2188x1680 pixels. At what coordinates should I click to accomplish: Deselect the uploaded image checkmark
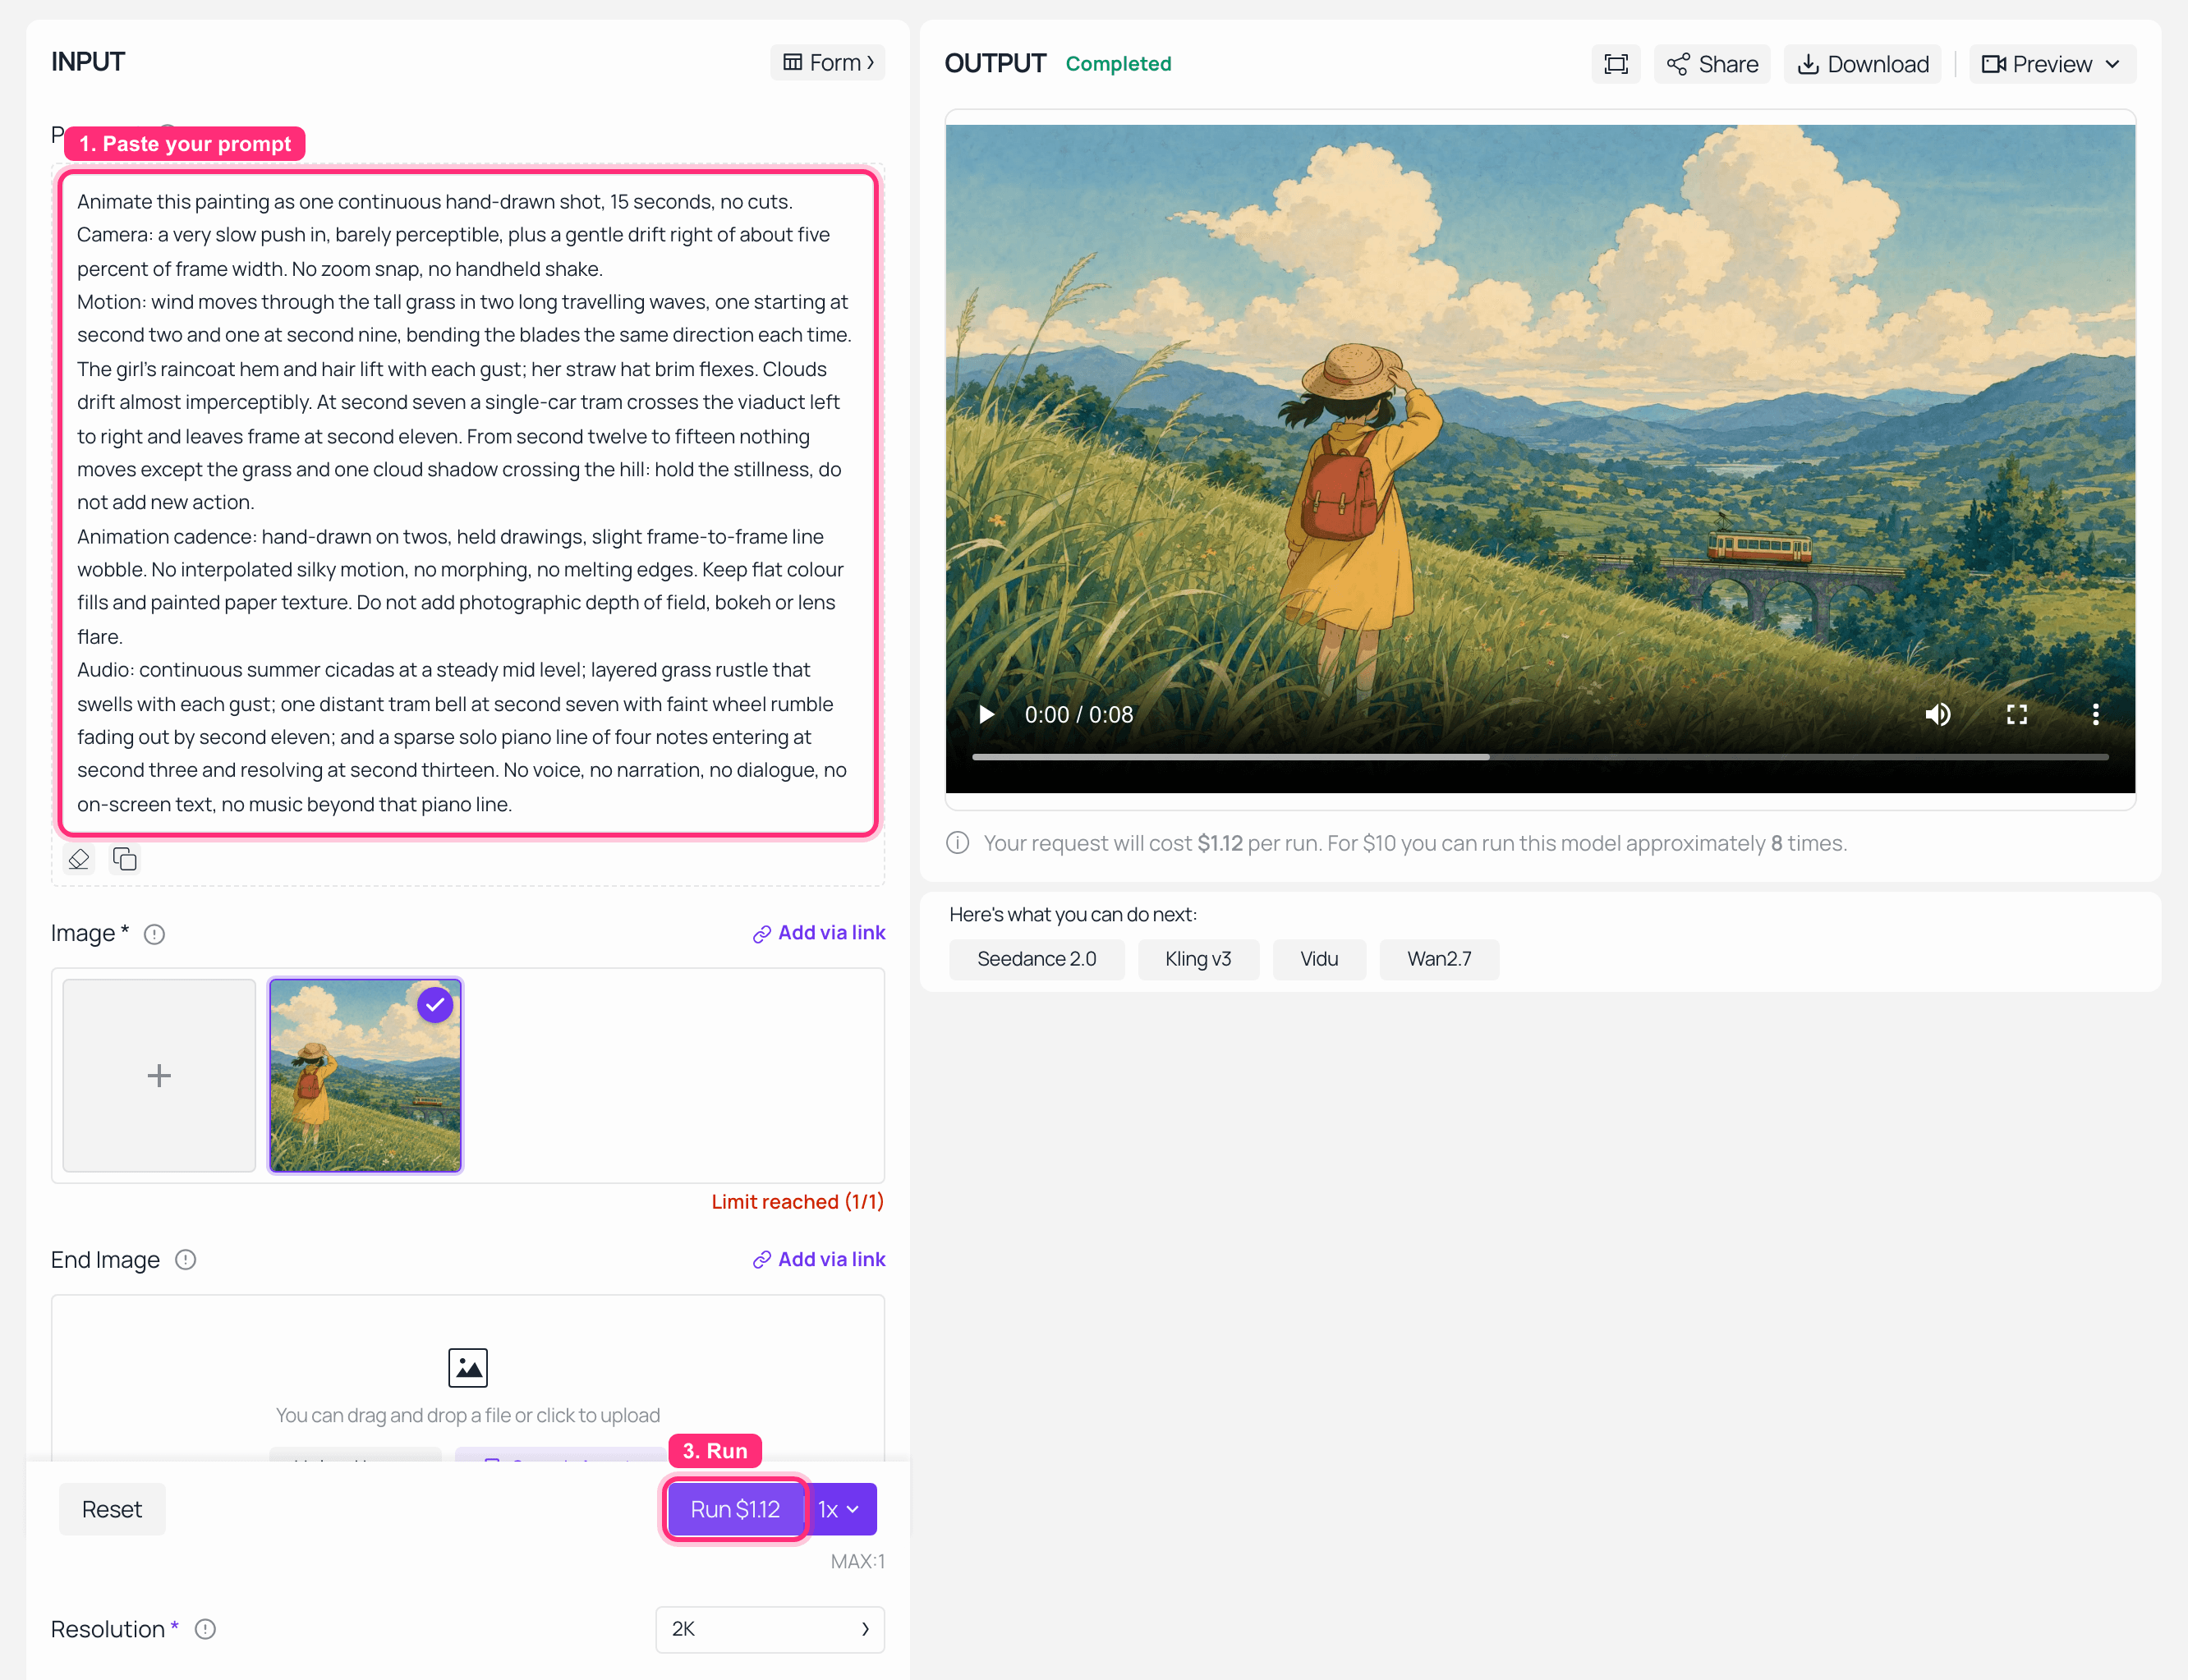click(435, 1005)
